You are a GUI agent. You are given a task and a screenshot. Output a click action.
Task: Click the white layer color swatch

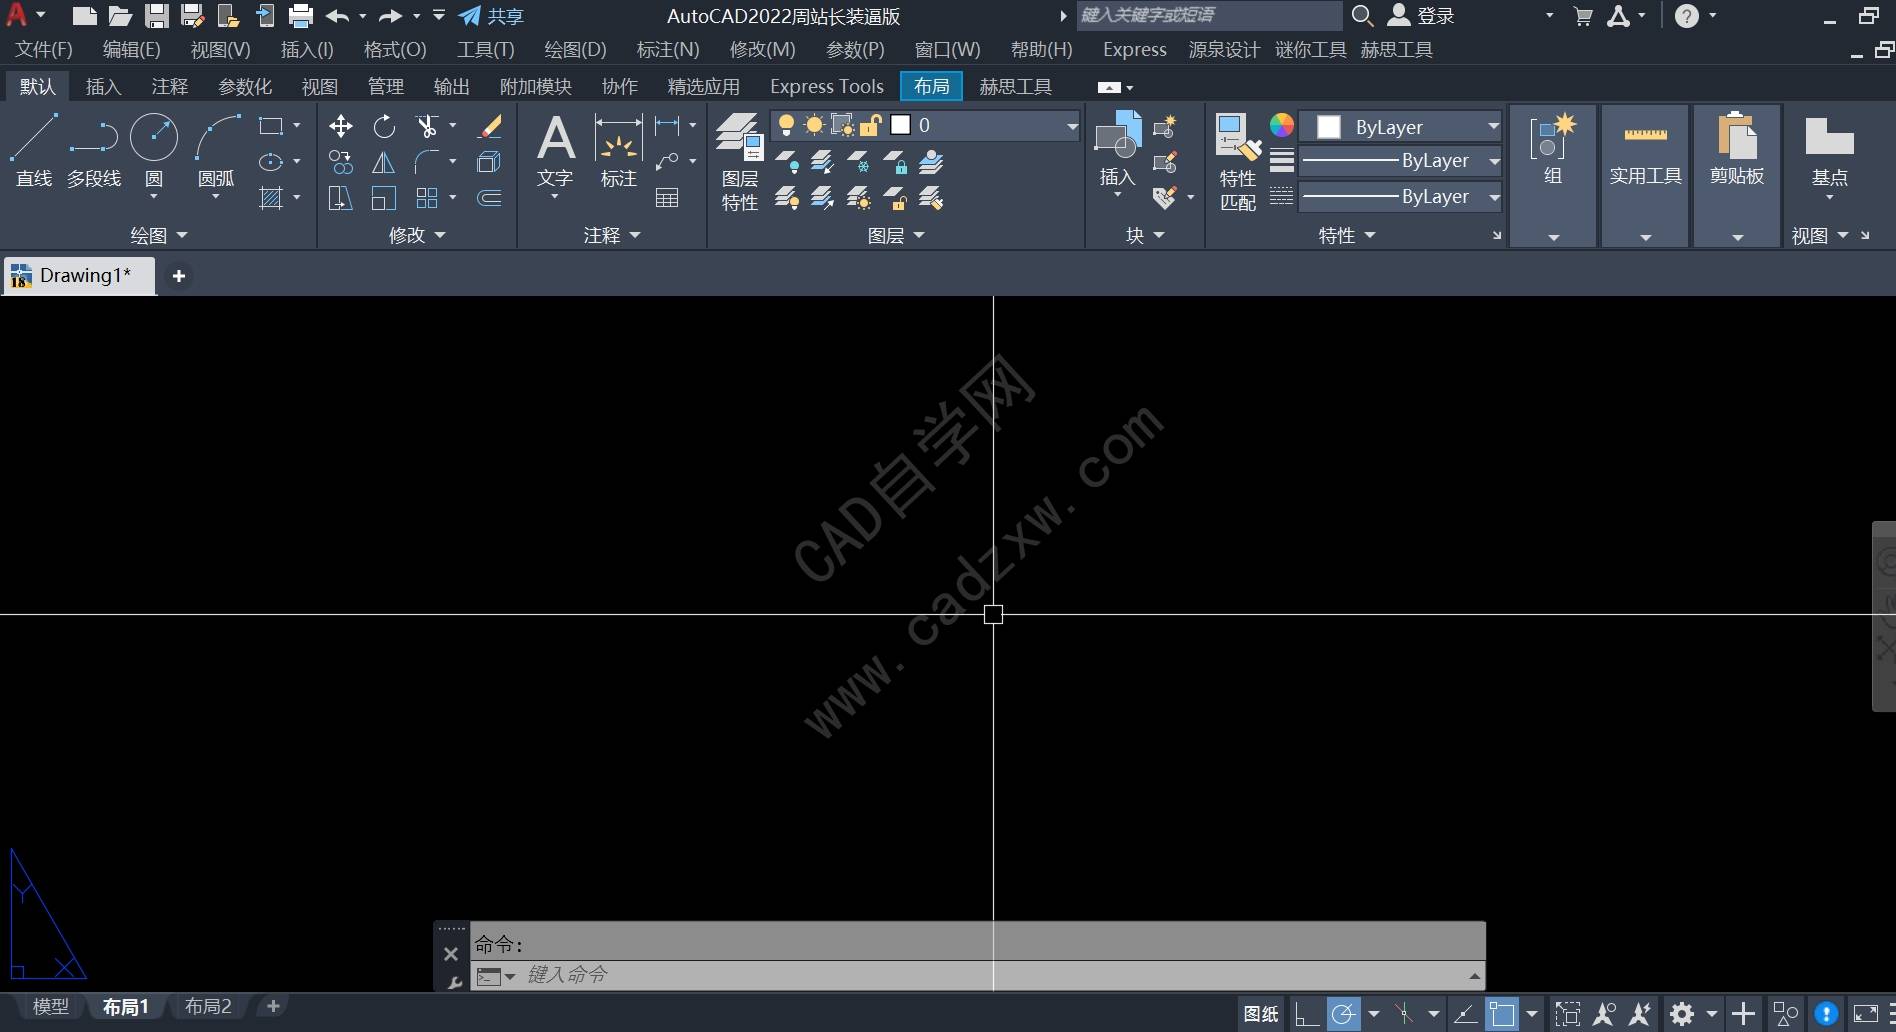coord(900,125)
